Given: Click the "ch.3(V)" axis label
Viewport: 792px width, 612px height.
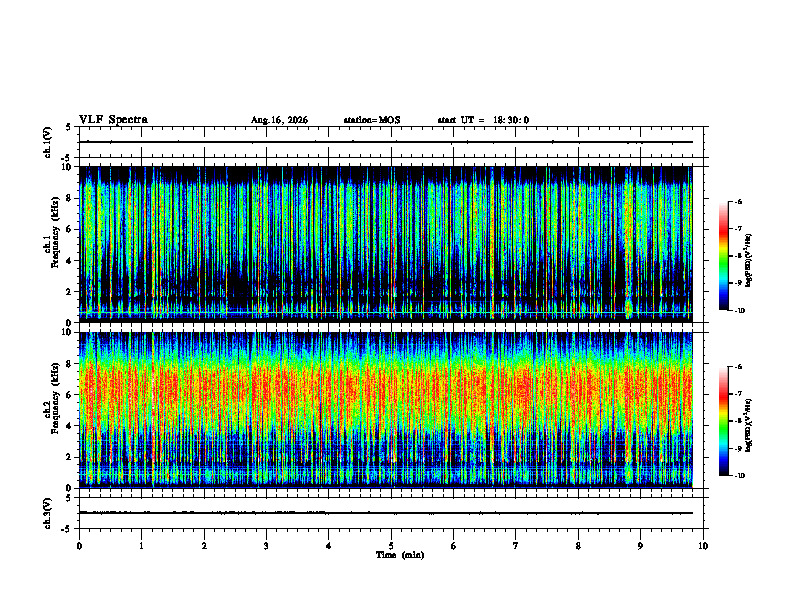Looking at the screenshot, I should (48, 513).
